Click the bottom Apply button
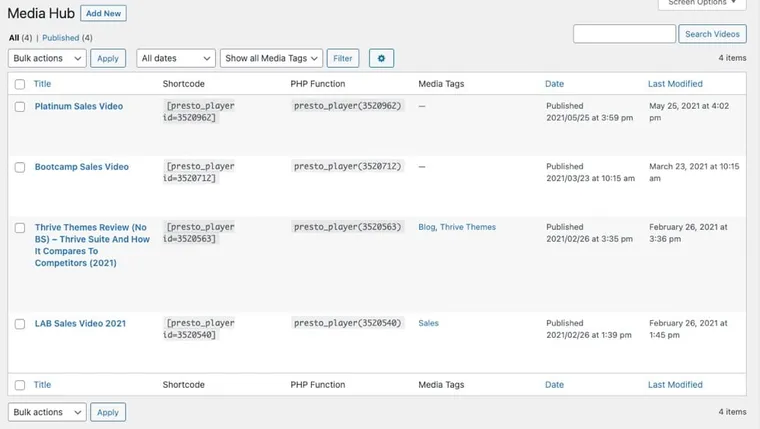Screen dimensions: 760x429 click(x=108, y=412)
